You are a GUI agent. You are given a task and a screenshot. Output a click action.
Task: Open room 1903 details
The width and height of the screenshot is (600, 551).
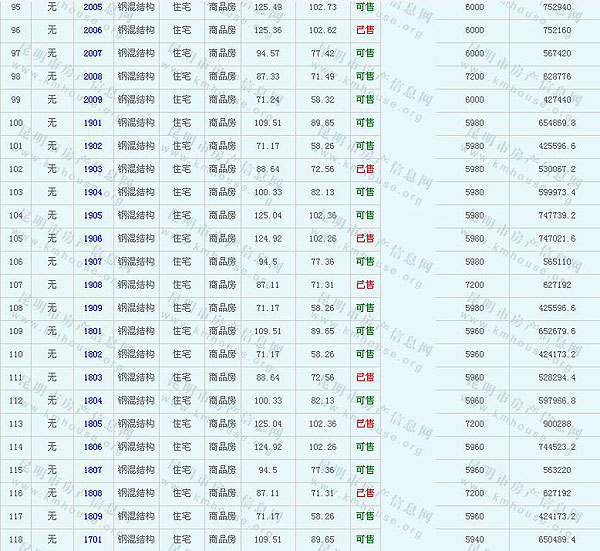(x=92, y=169)
